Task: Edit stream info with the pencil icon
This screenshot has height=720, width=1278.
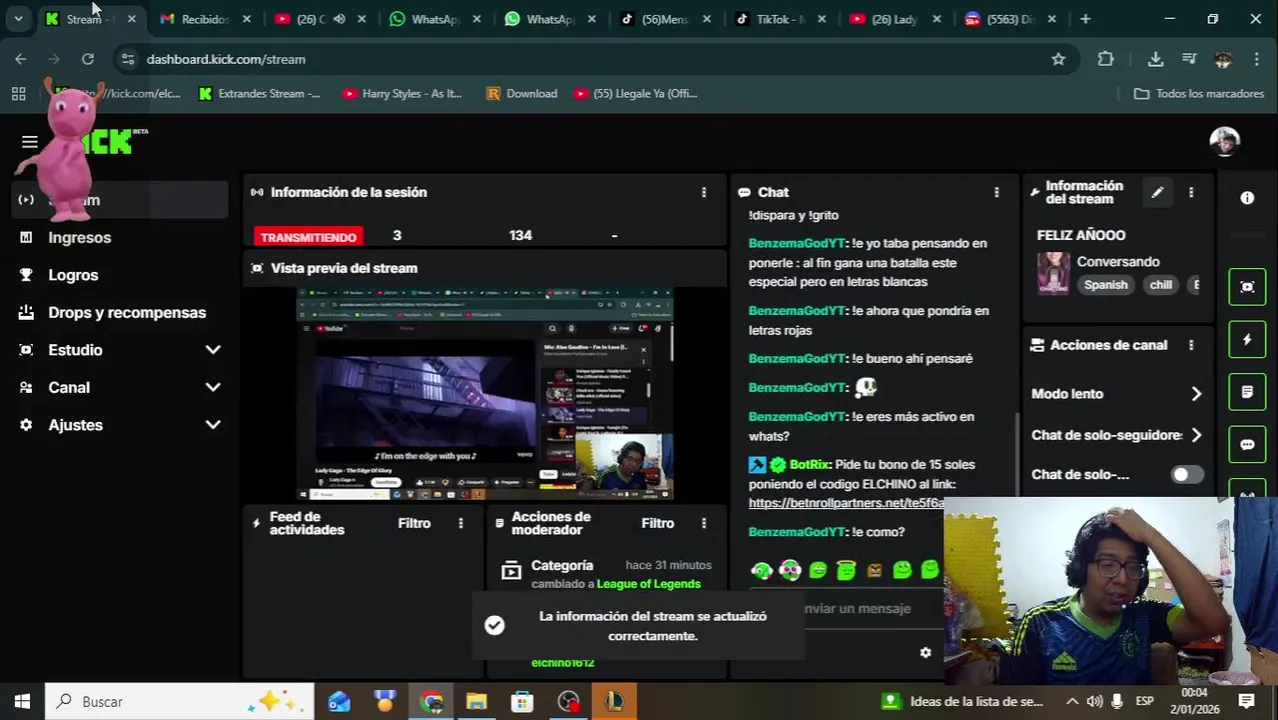Action: (1157, 192)
